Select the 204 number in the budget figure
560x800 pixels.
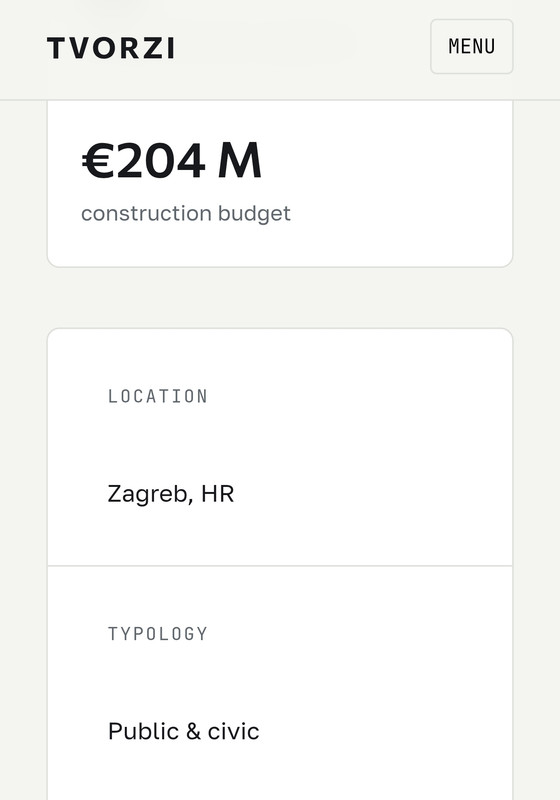click(162, 161)
